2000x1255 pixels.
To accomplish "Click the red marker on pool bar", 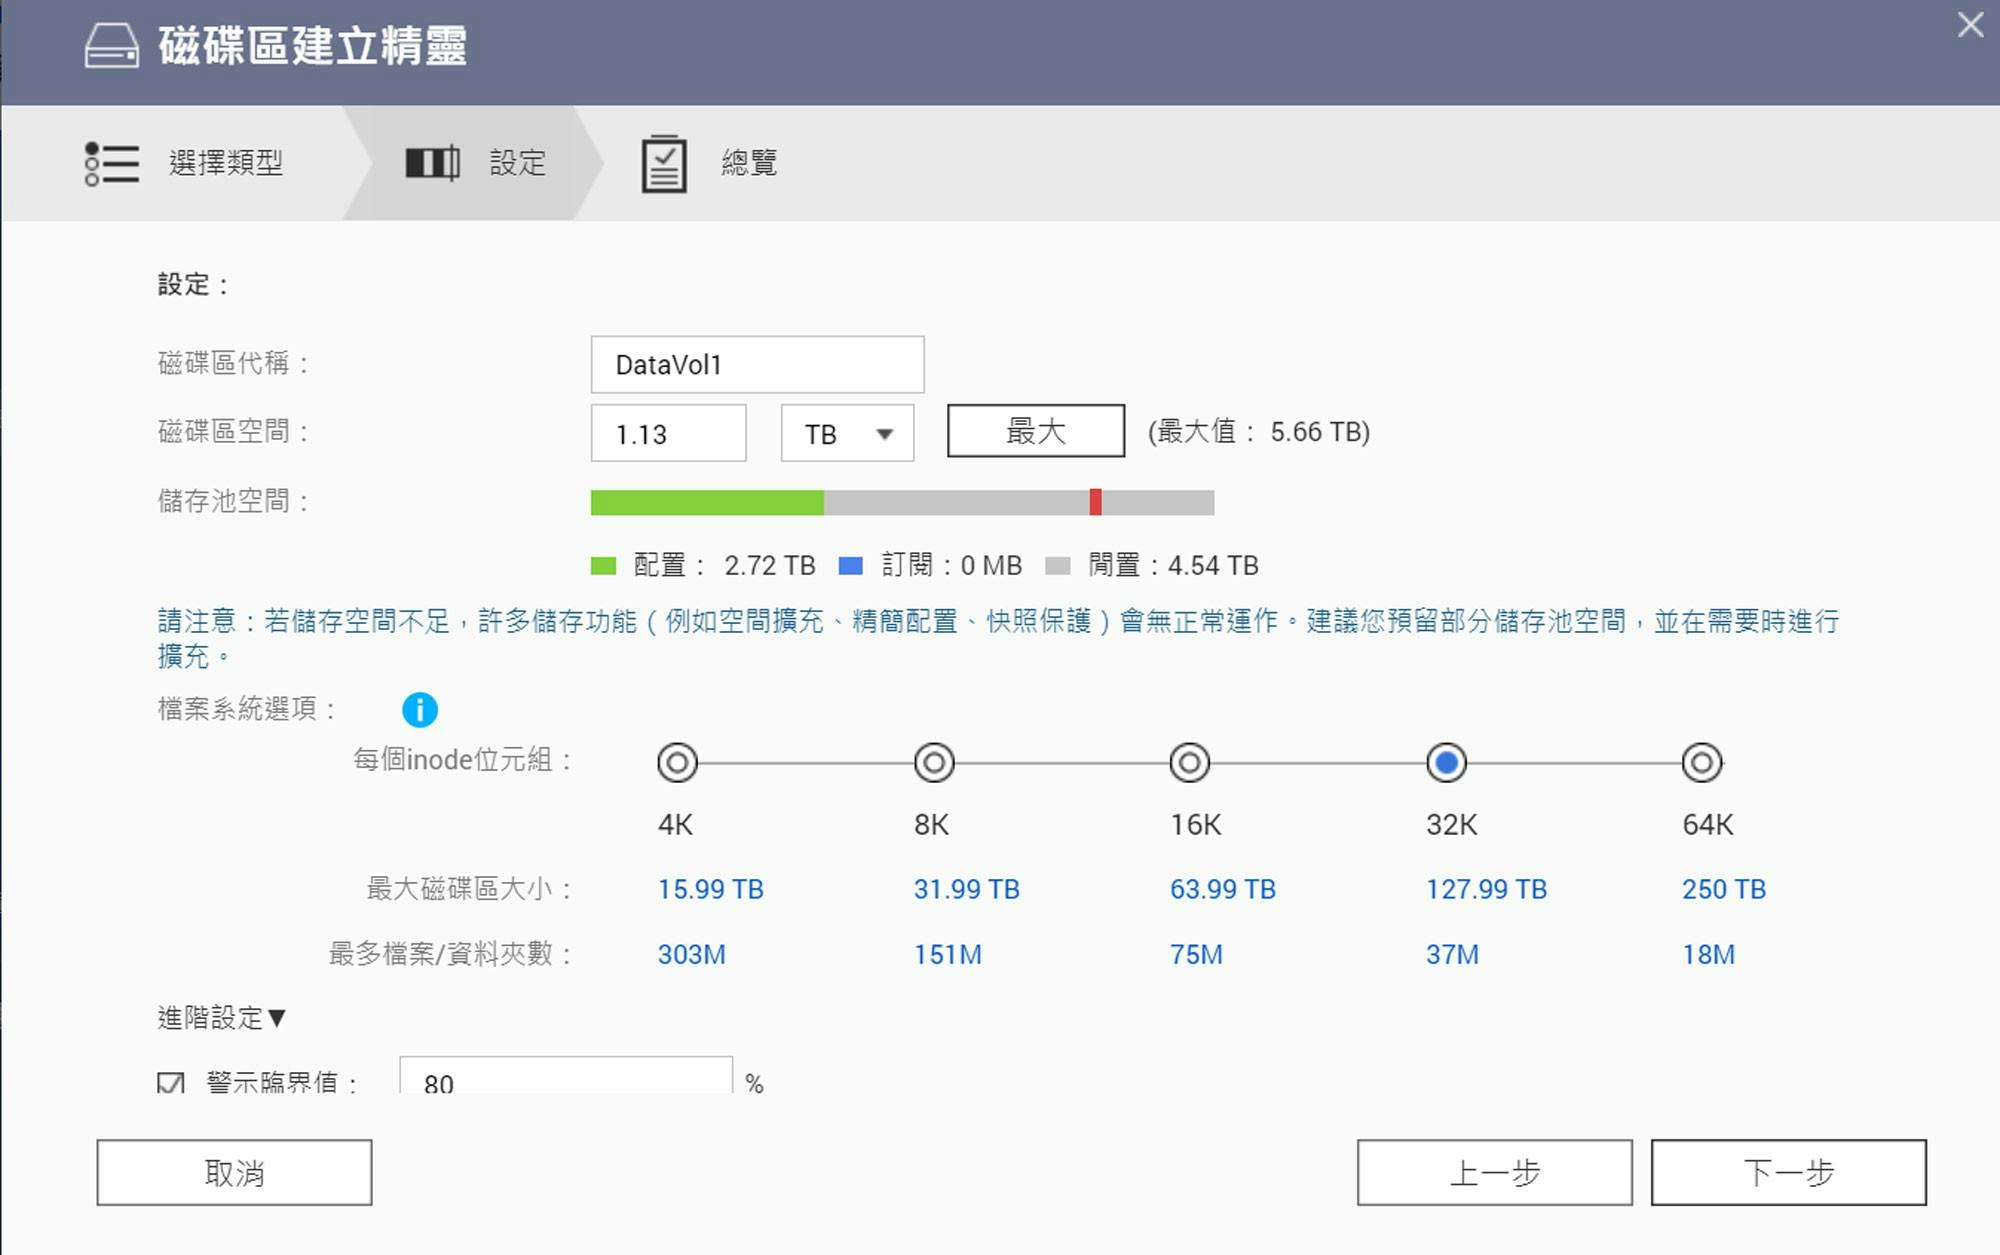I will point(1095,502).
